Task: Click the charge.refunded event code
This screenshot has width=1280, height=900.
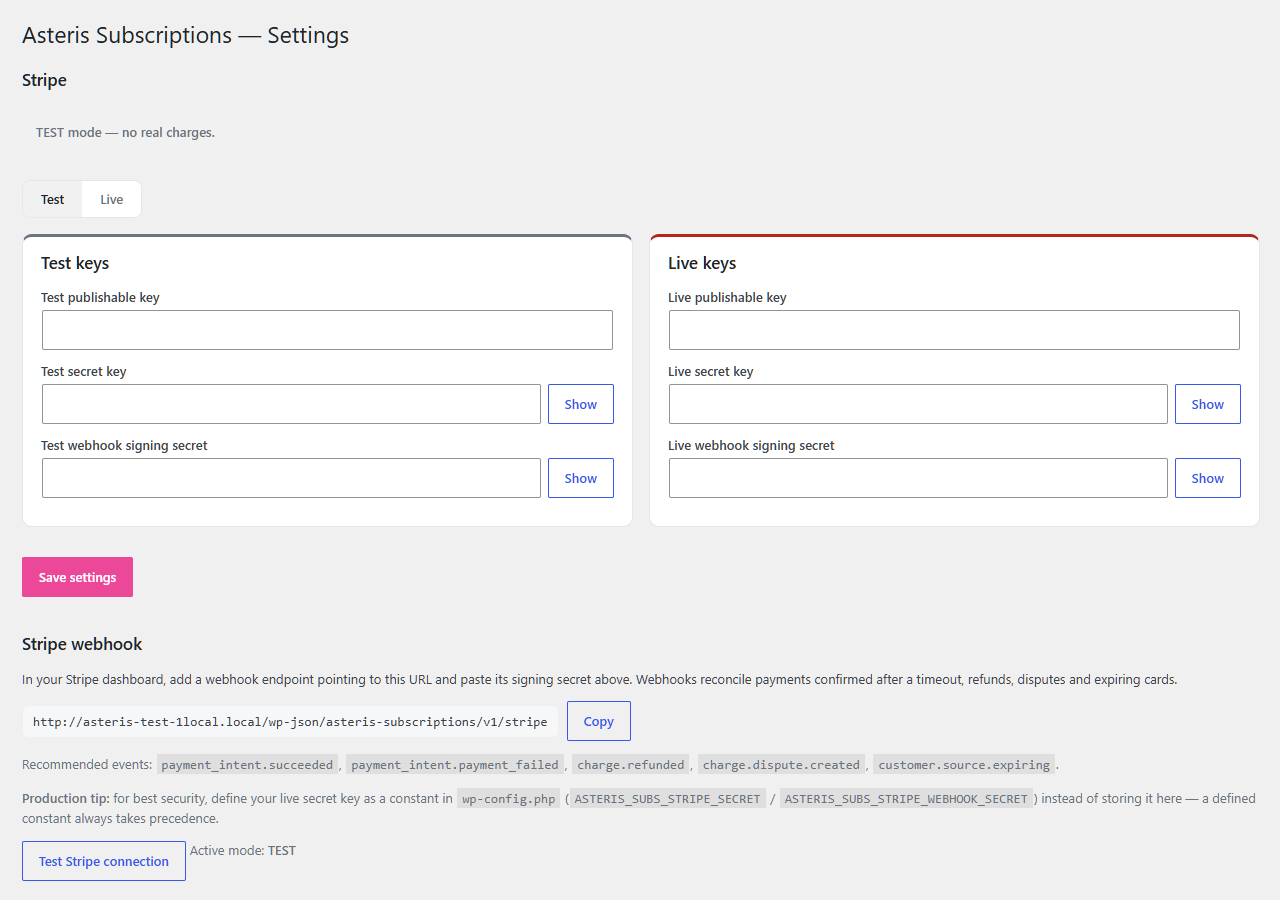Action: pos(631,765)
